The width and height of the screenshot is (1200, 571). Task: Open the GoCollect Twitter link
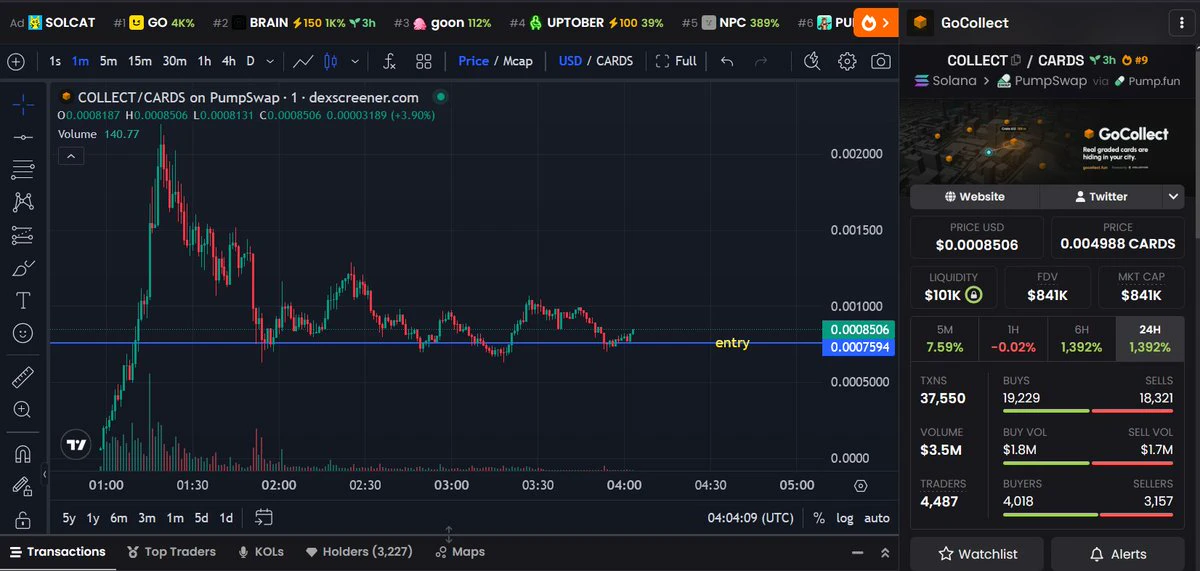[x=1101, y=197]
